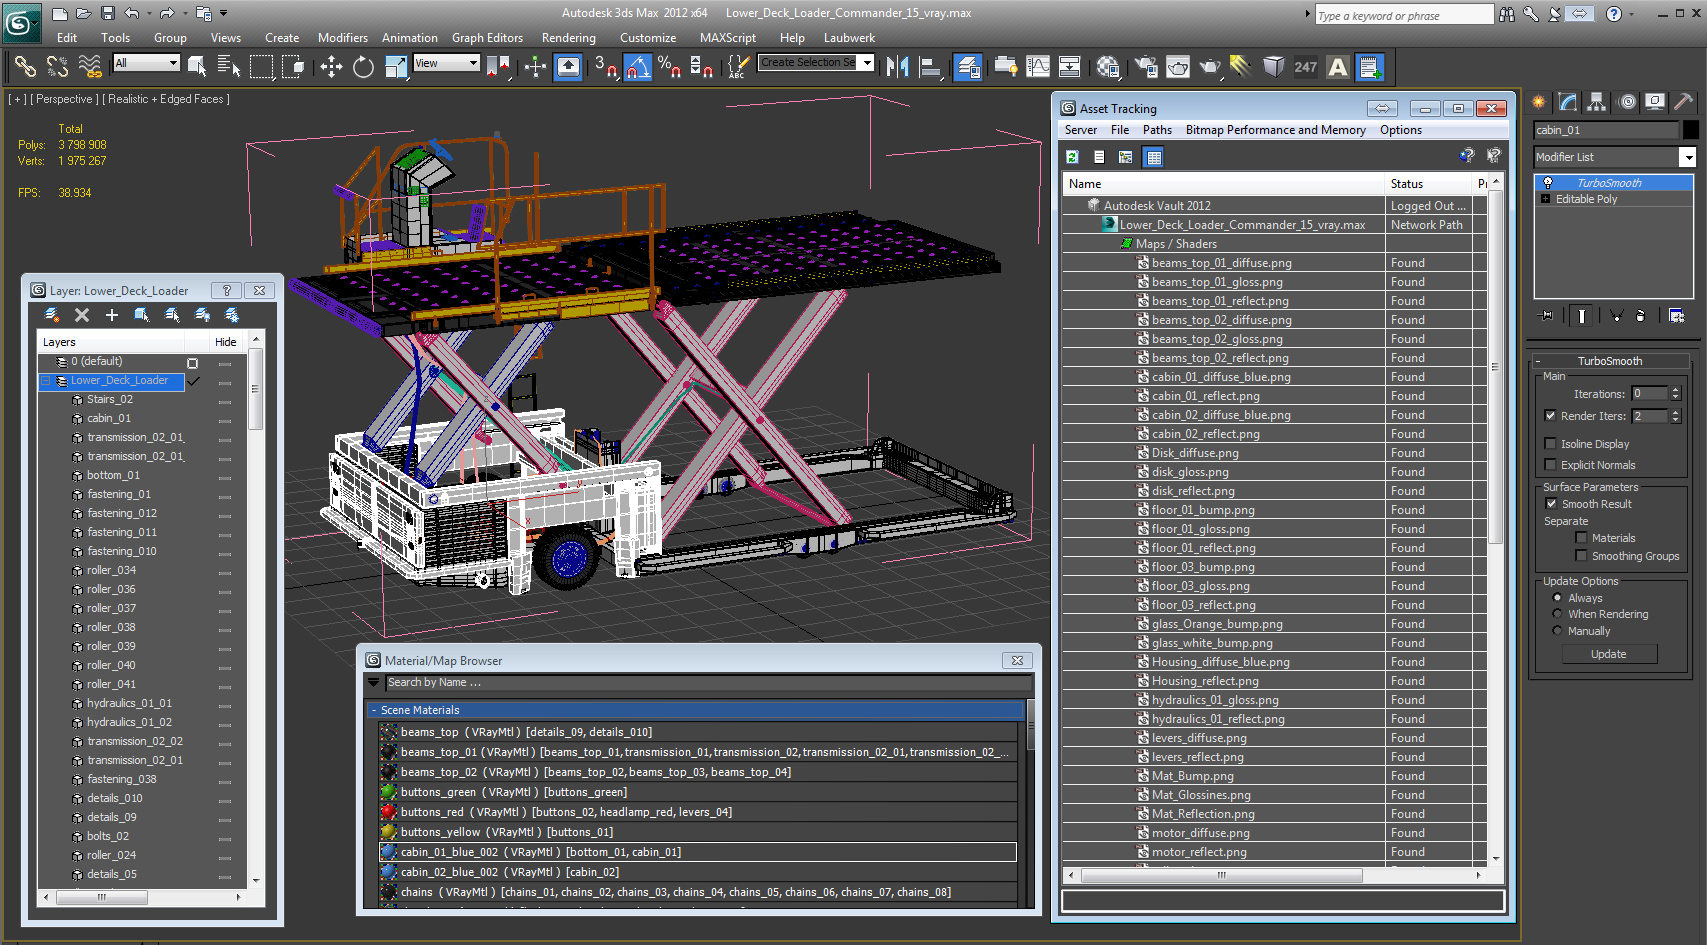Select the When Rendering update option
The height and width of the screenshot is (945, 1707).
(x=1557, y=614)
